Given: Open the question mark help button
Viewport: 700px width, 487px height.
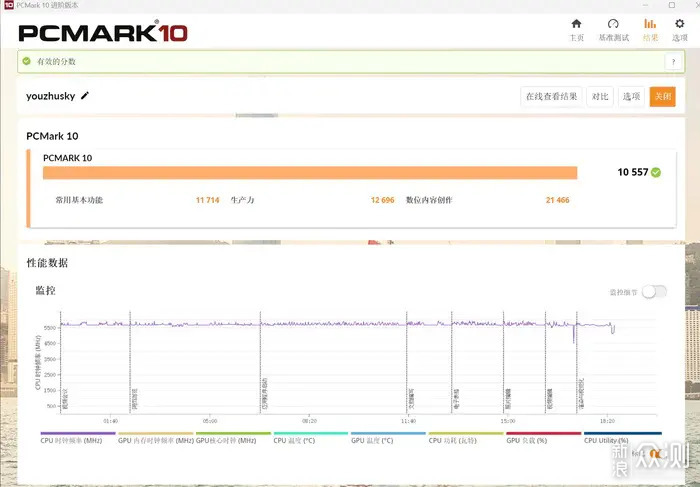Looking at the screenshot, I should [x=673, y=62].
